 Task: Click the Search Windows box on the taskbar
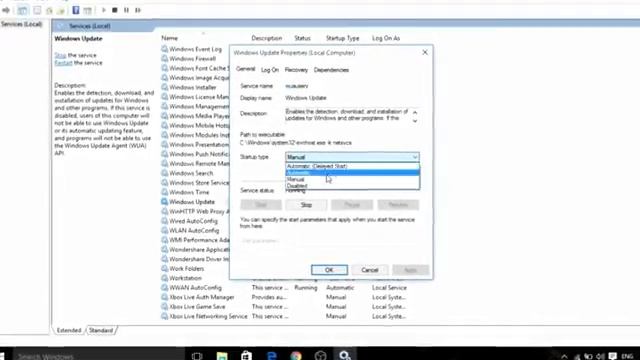(x=98, y=356)
